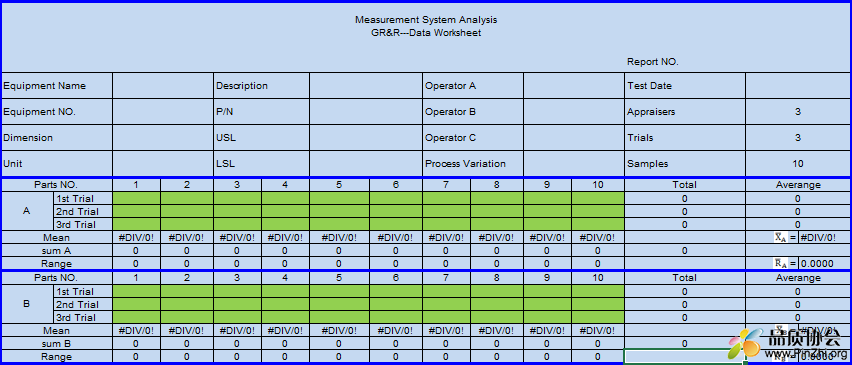Screen dimensions: 852x365
Task: Select operator B 2nd Trial green cell for part 5
Action: [x=340, y=305]
